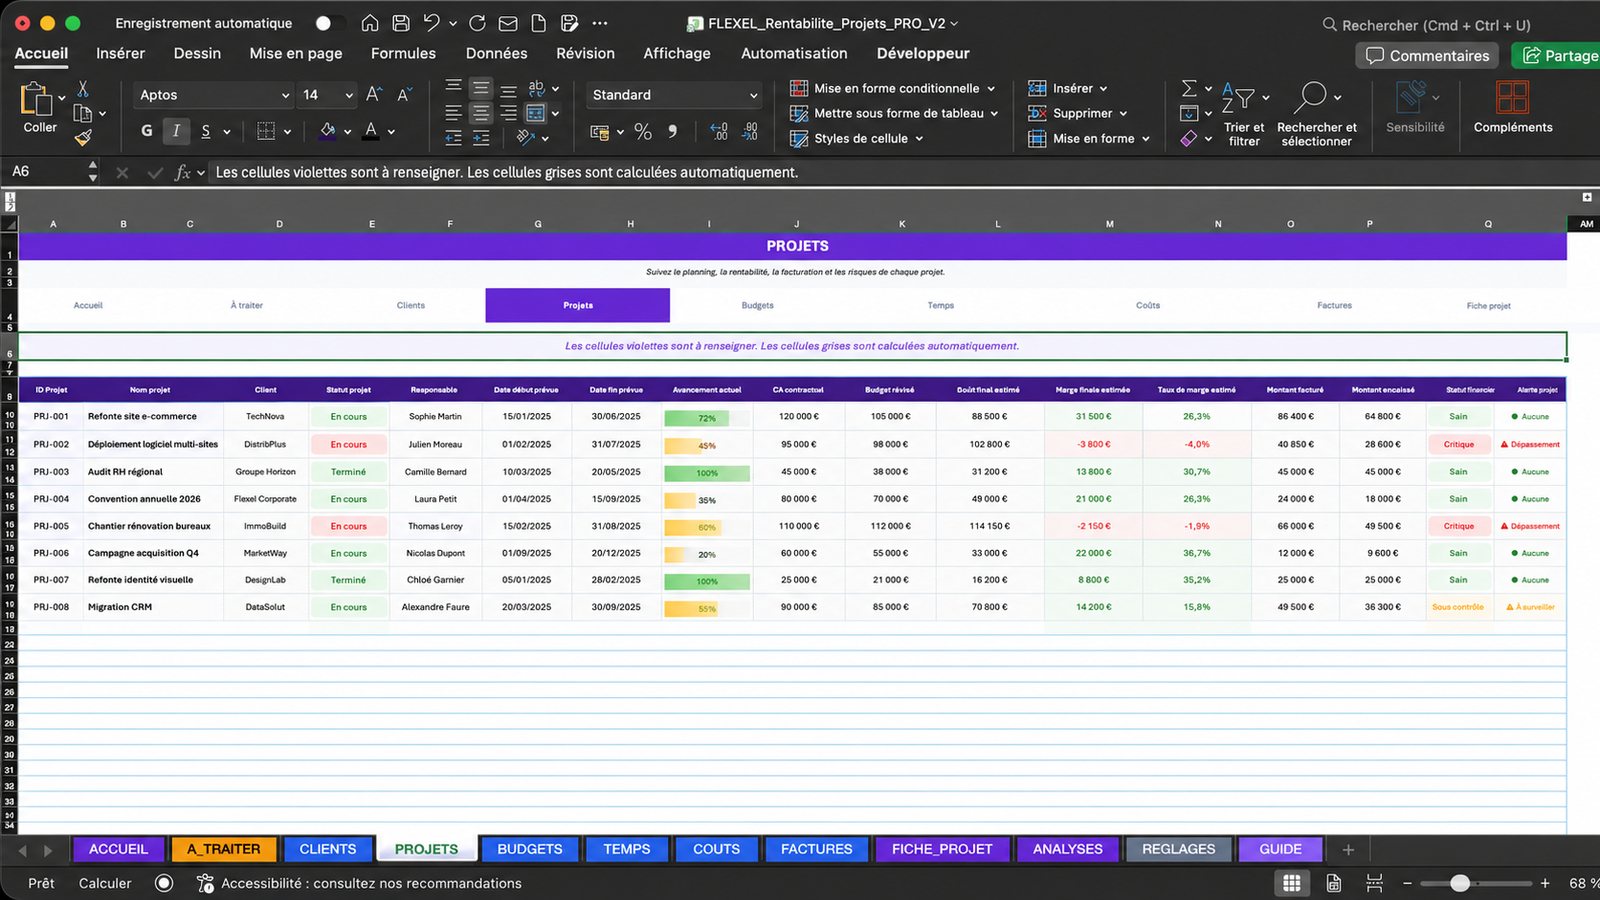
Task: Click the AutoSum sigma icon
Action: [x=1189, y=88]
